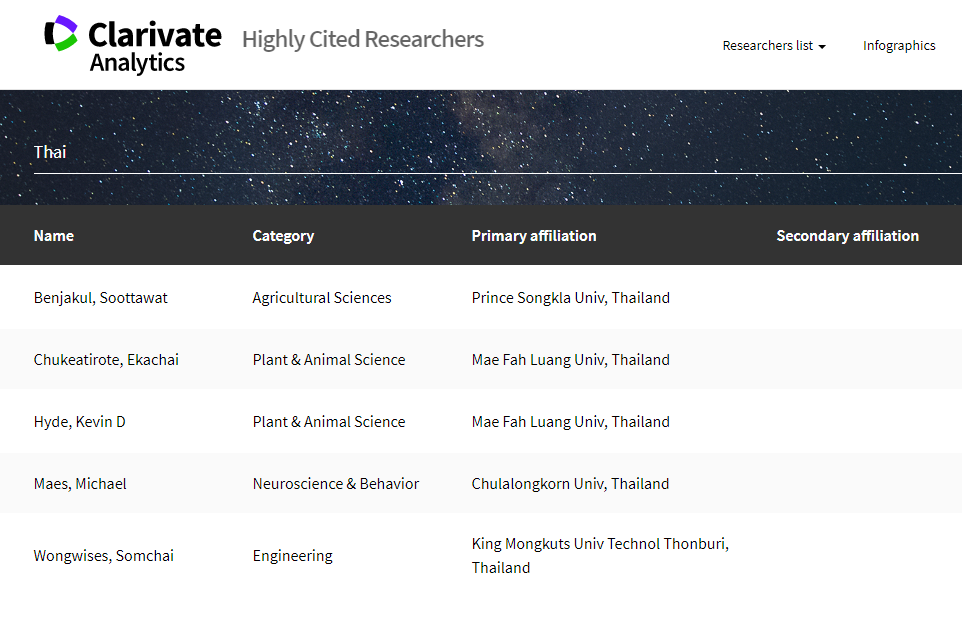Image resolution: width=962 pixels, height=630 pixels.
Task: Select researcher Hyde, Kevin D
Action: 80,422
